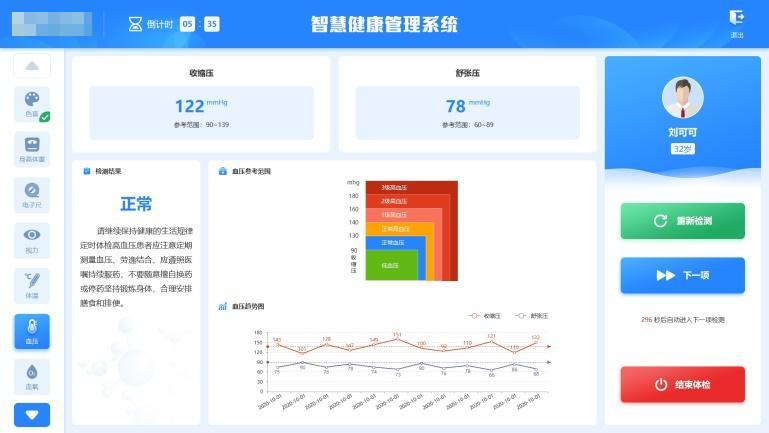Click the 重新检测 retest button

click(x=682, y=221)
